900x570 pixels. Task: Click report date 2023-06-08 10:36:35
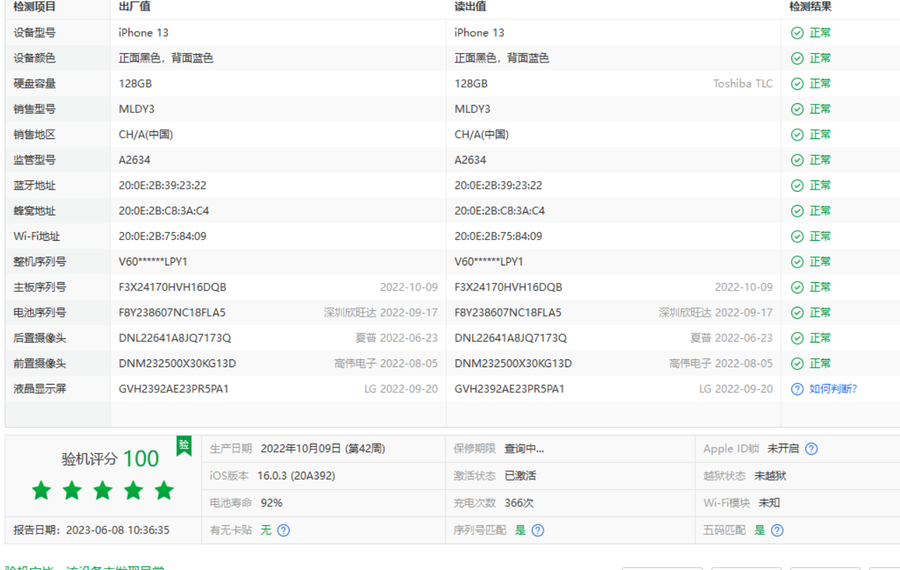pyautogui.click(x=118, y=530)
